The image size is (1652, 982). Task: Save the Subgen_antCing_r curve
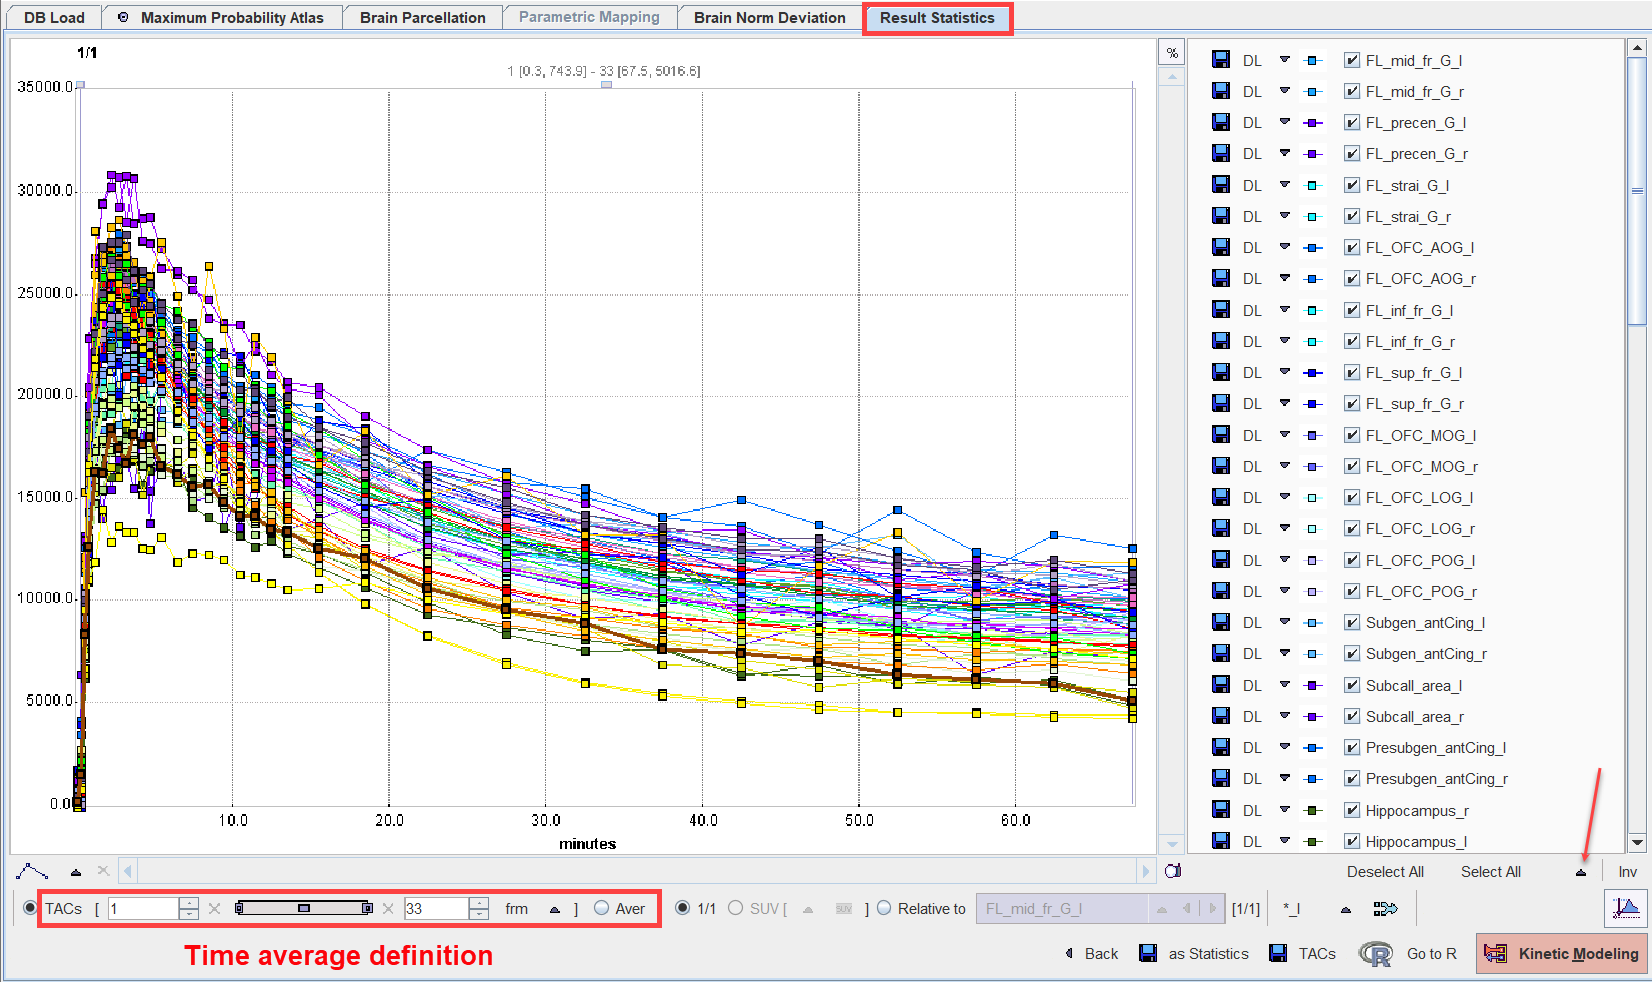(1220, 653)
